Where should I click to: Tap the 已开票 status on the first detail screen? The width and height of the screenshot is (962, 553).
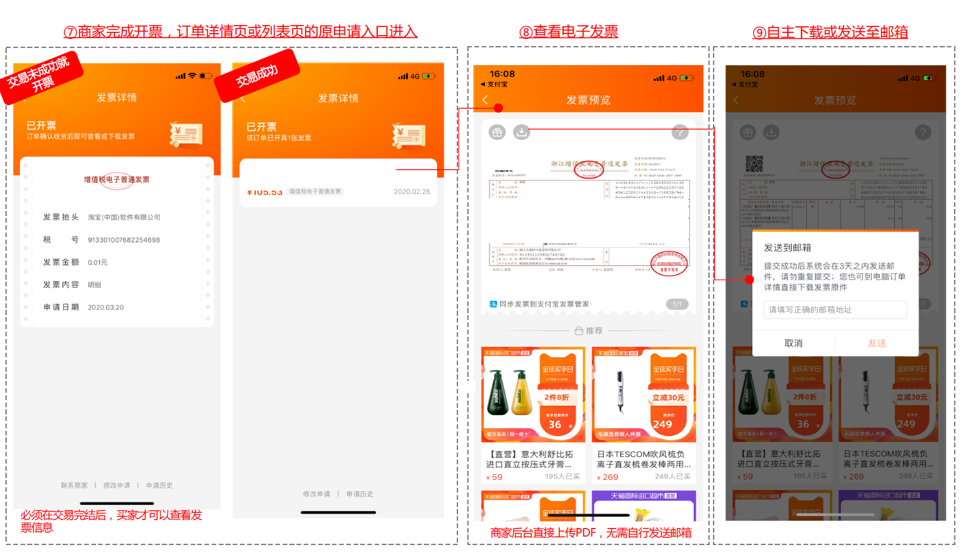coord(41,125)
